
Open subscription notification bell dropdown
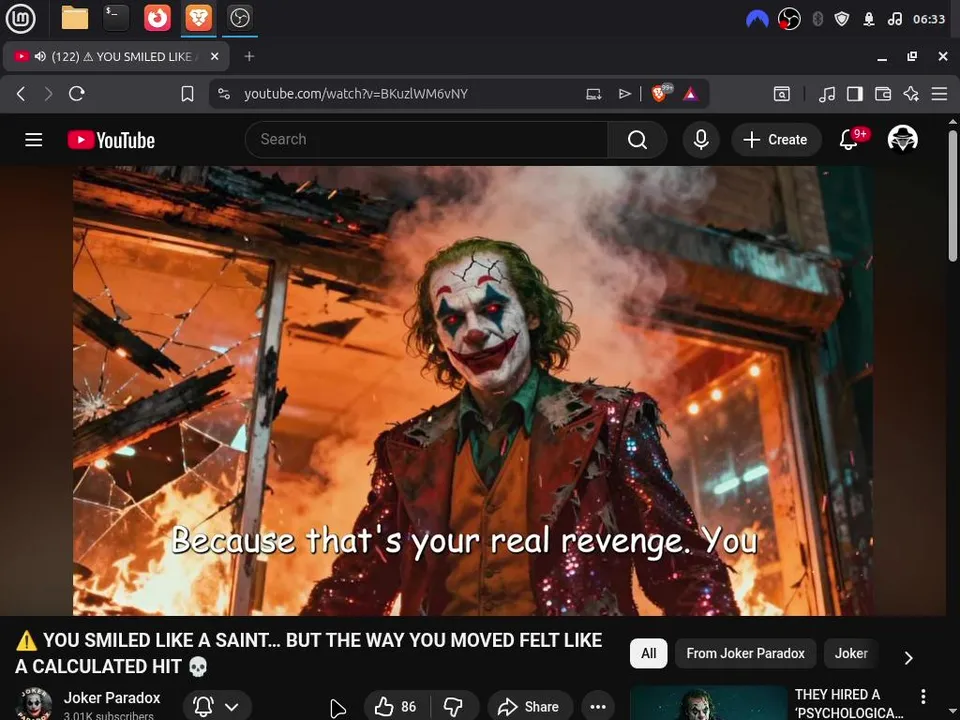(x=217, y=706)
